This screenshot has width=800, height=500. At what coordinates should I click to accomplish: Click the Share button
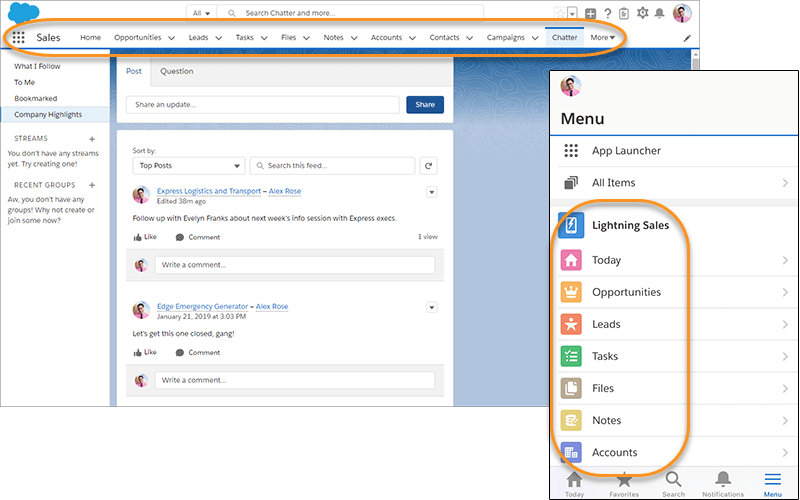pos(425,105)
